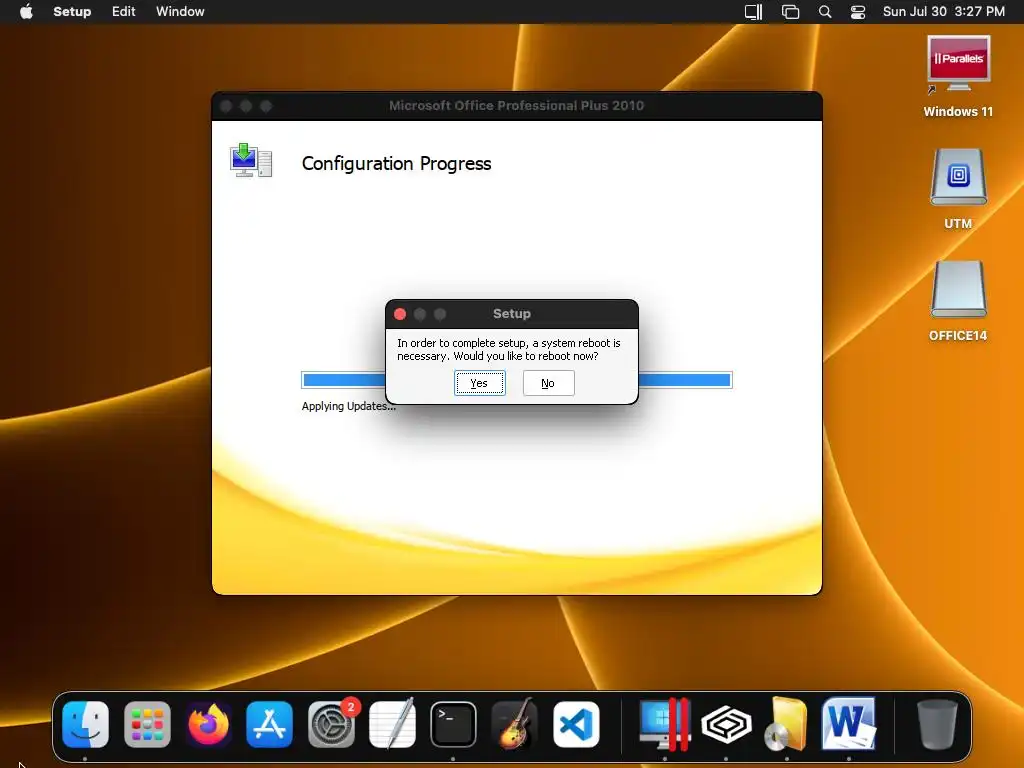Click the date and time in menu bar
The image size is (1024, 768).
point(944,11)
